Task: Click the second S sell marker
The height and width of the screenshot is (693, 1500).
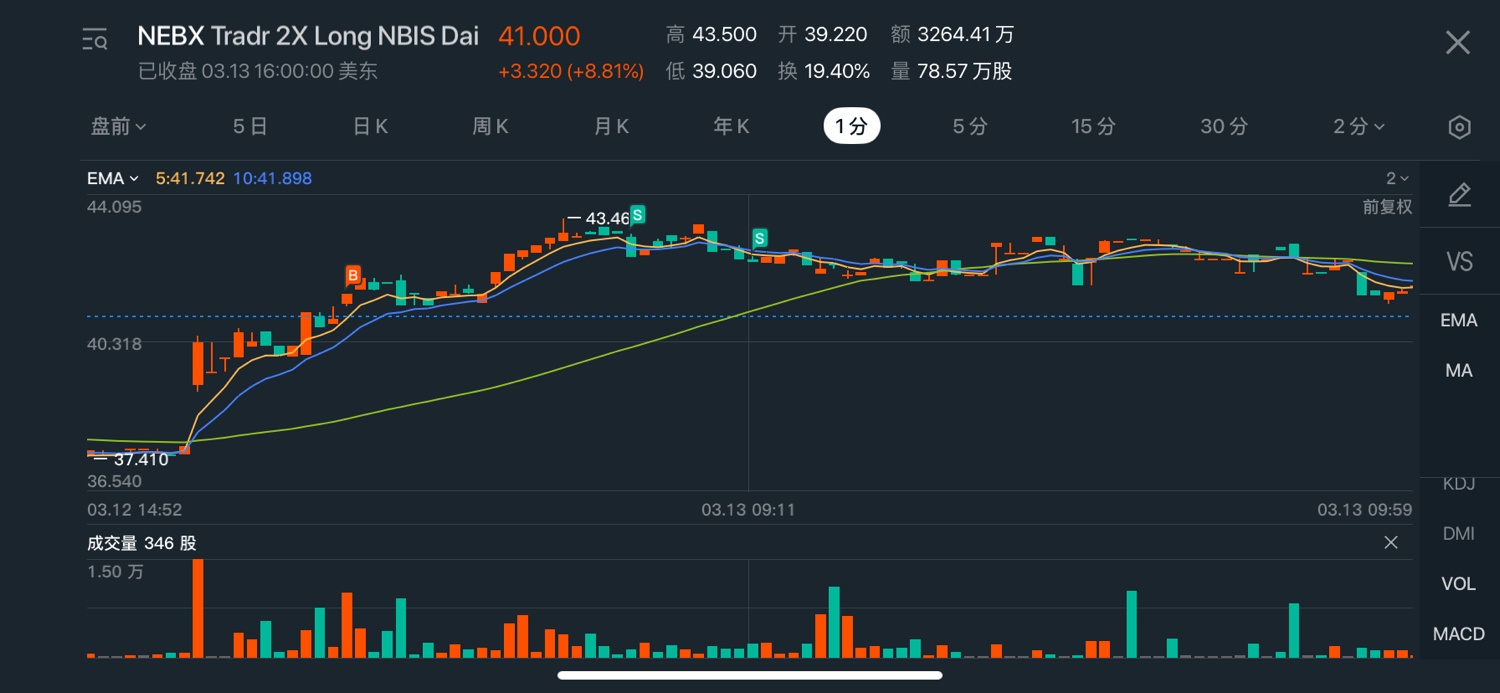Action: (760, 238)
